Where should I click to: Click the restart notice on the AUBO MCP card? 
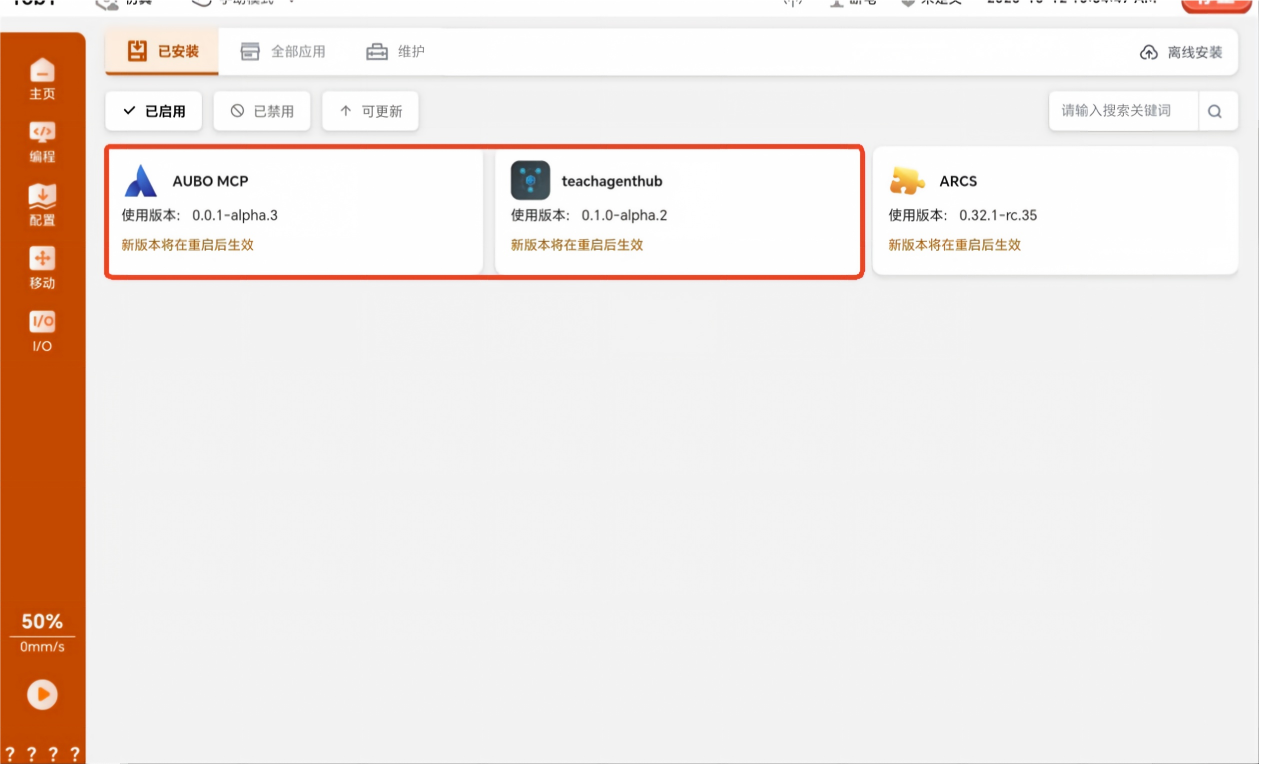(188, 245)
